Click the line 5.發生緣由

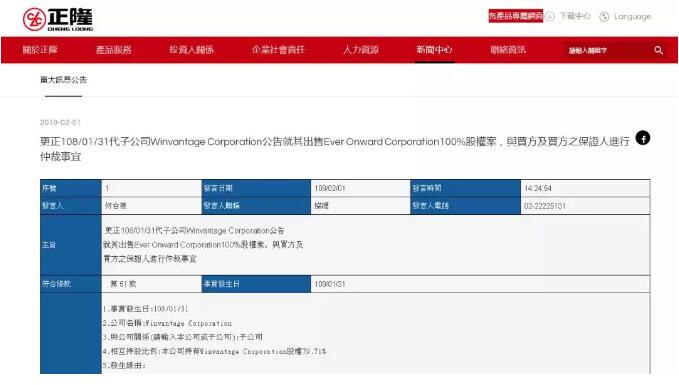(124, 366)
